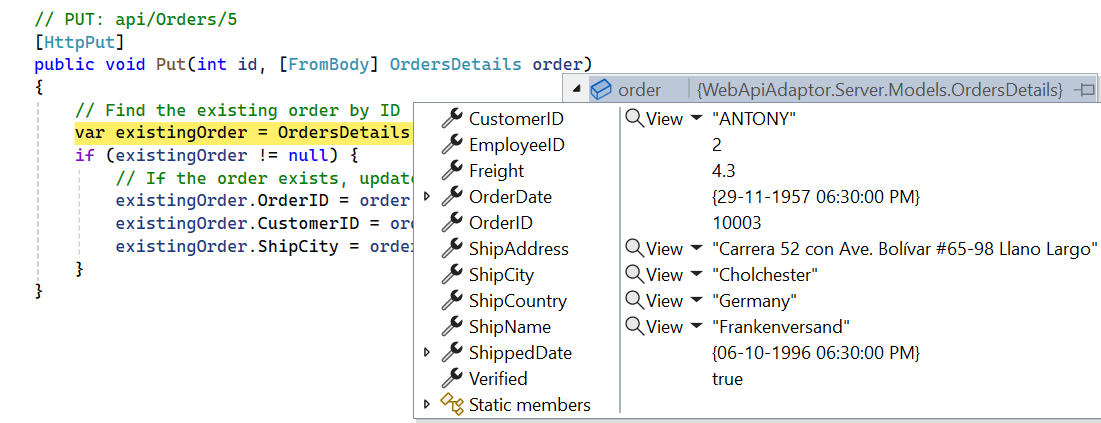
Task: Click the wrench icon beside ShipCountry
Action: [452, 301]
